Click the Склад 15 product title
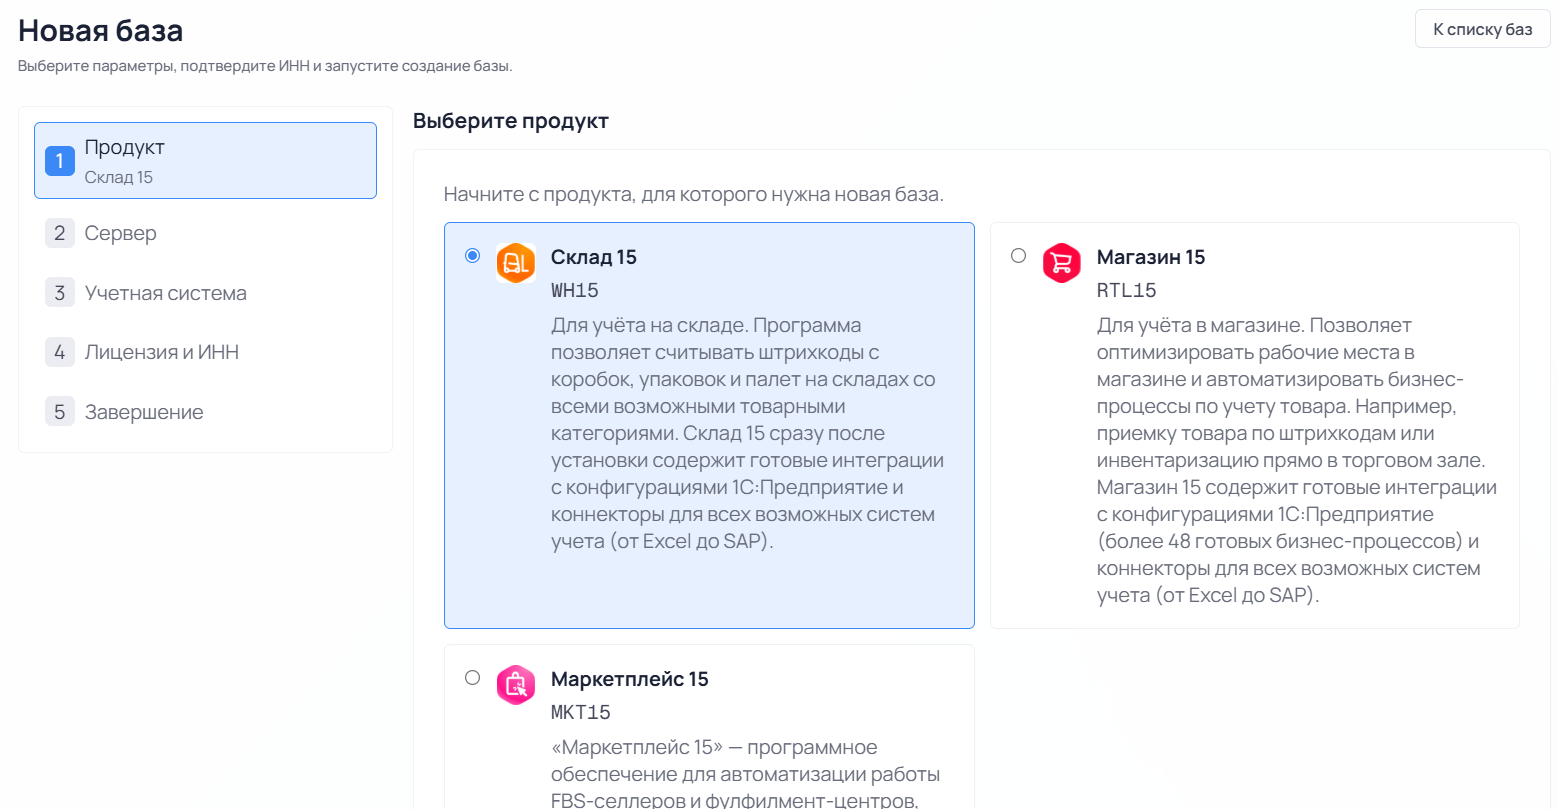This screenshot has height=809, width=1558. click(x=594, y=257)
